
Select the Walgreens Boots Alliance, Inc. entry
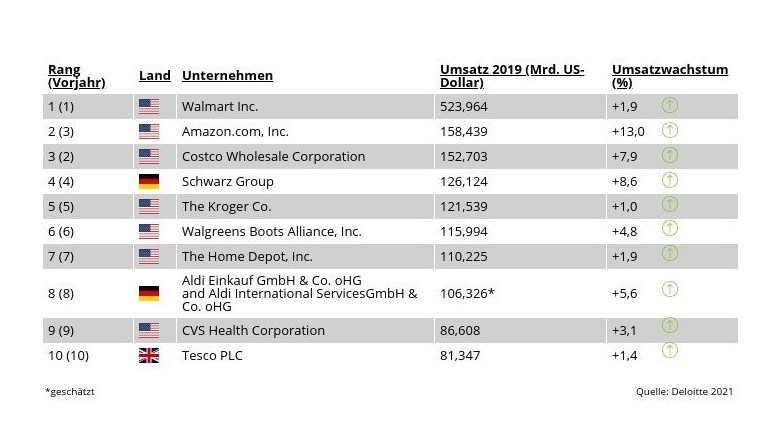[272, 231]
